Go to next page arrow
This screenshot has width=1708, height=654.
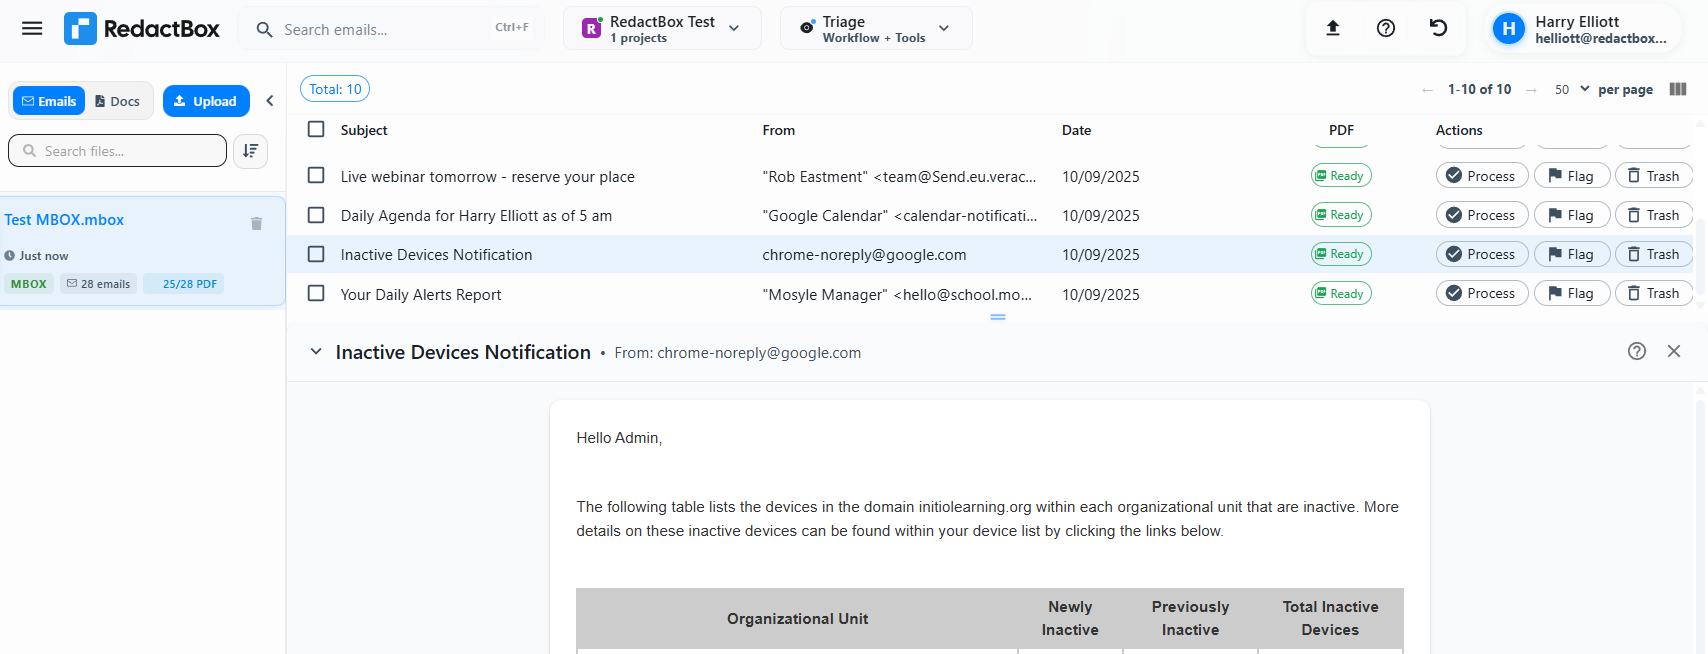coord(1531,90)
